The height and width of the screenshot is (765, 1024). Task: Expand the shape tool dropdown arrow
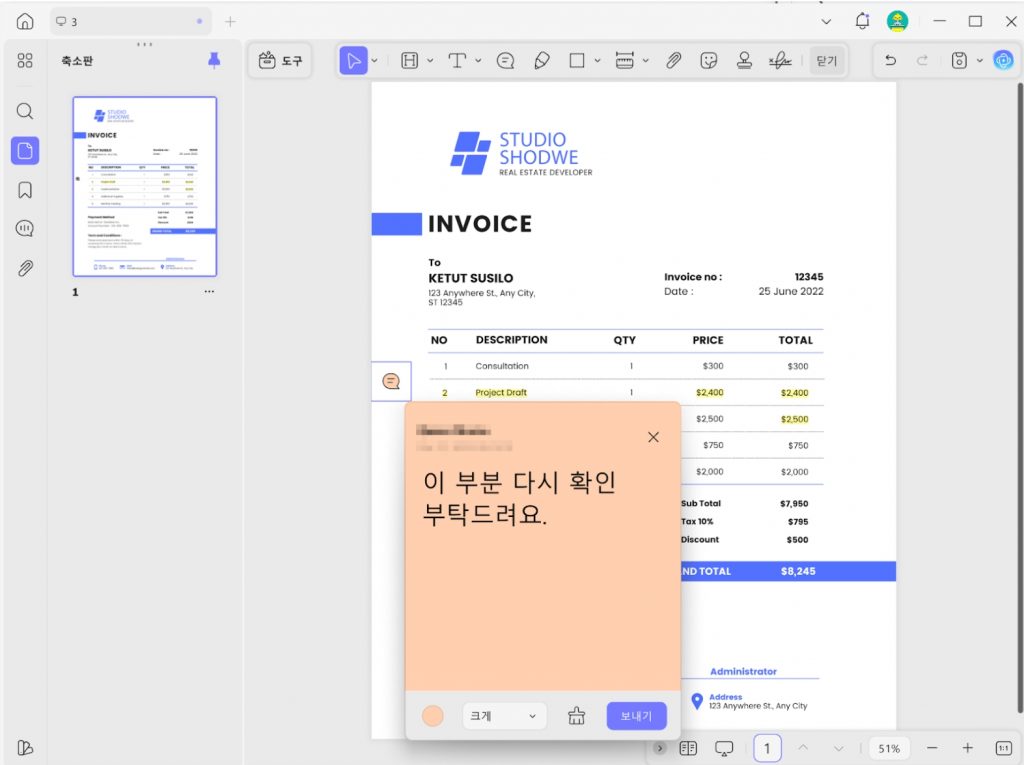coord(597,61)
